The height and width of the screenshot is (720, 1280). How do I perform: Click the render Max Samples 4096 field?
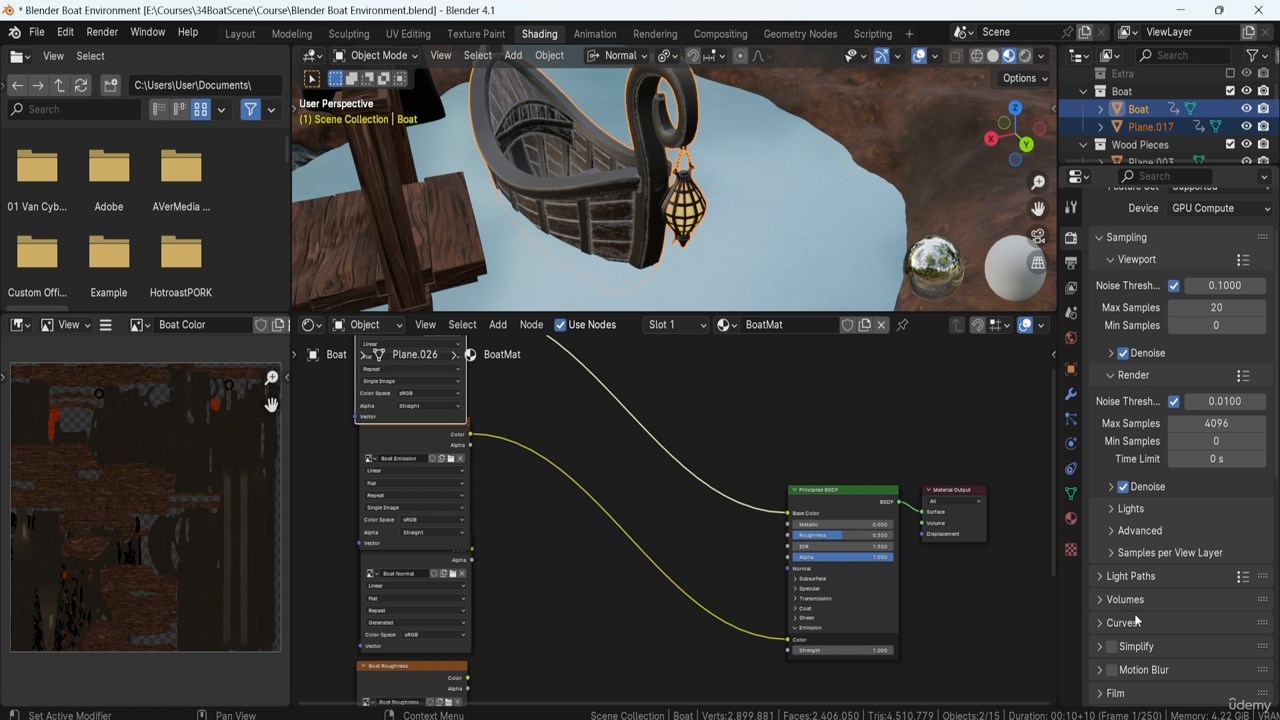(1216, 424)
